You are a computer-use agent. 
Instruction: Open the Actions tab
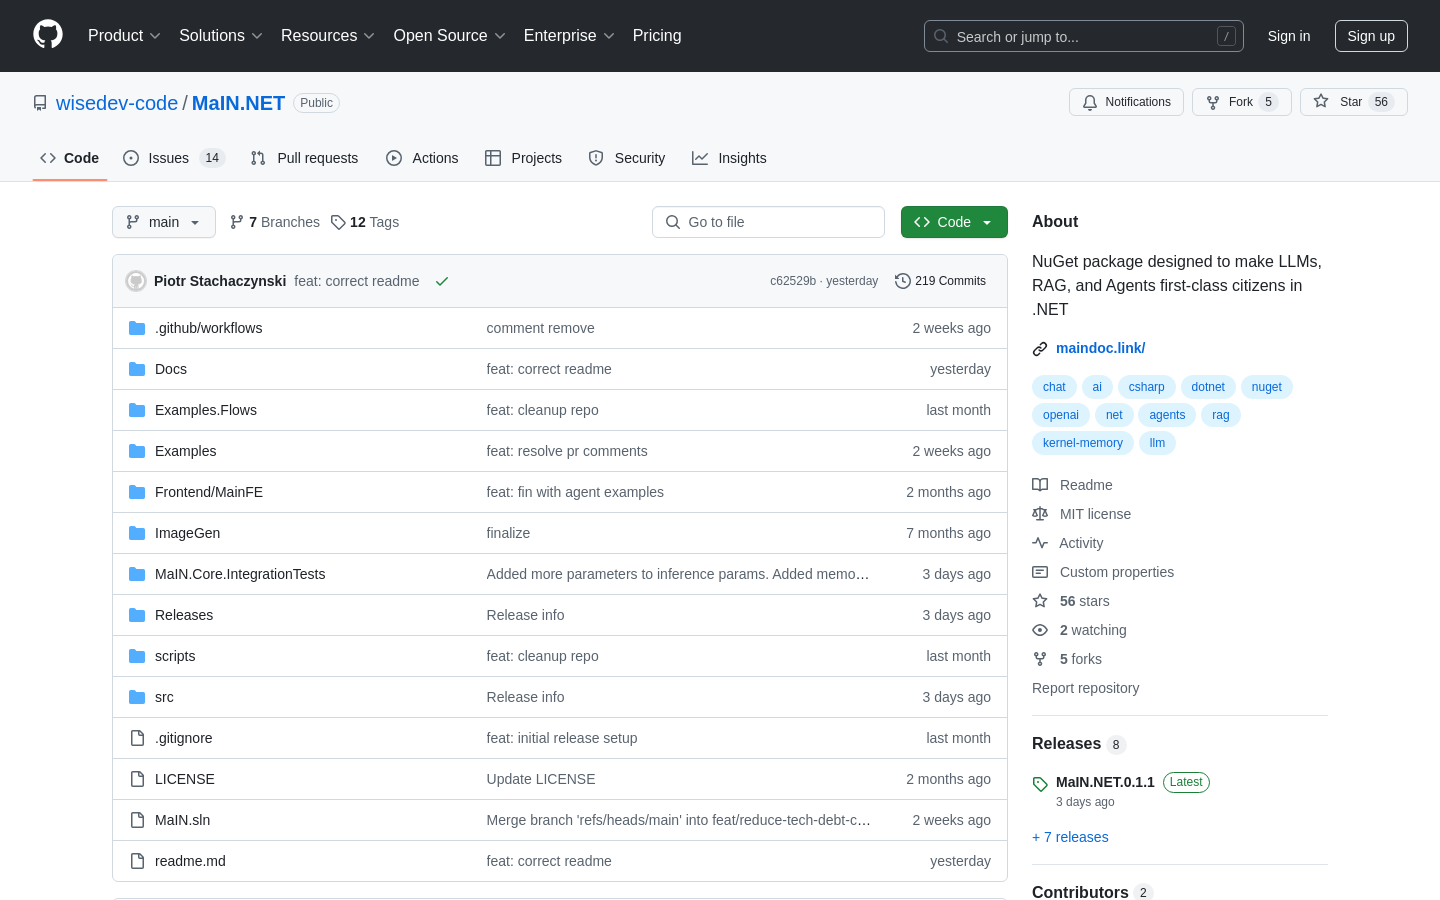[x=422, y=158]
